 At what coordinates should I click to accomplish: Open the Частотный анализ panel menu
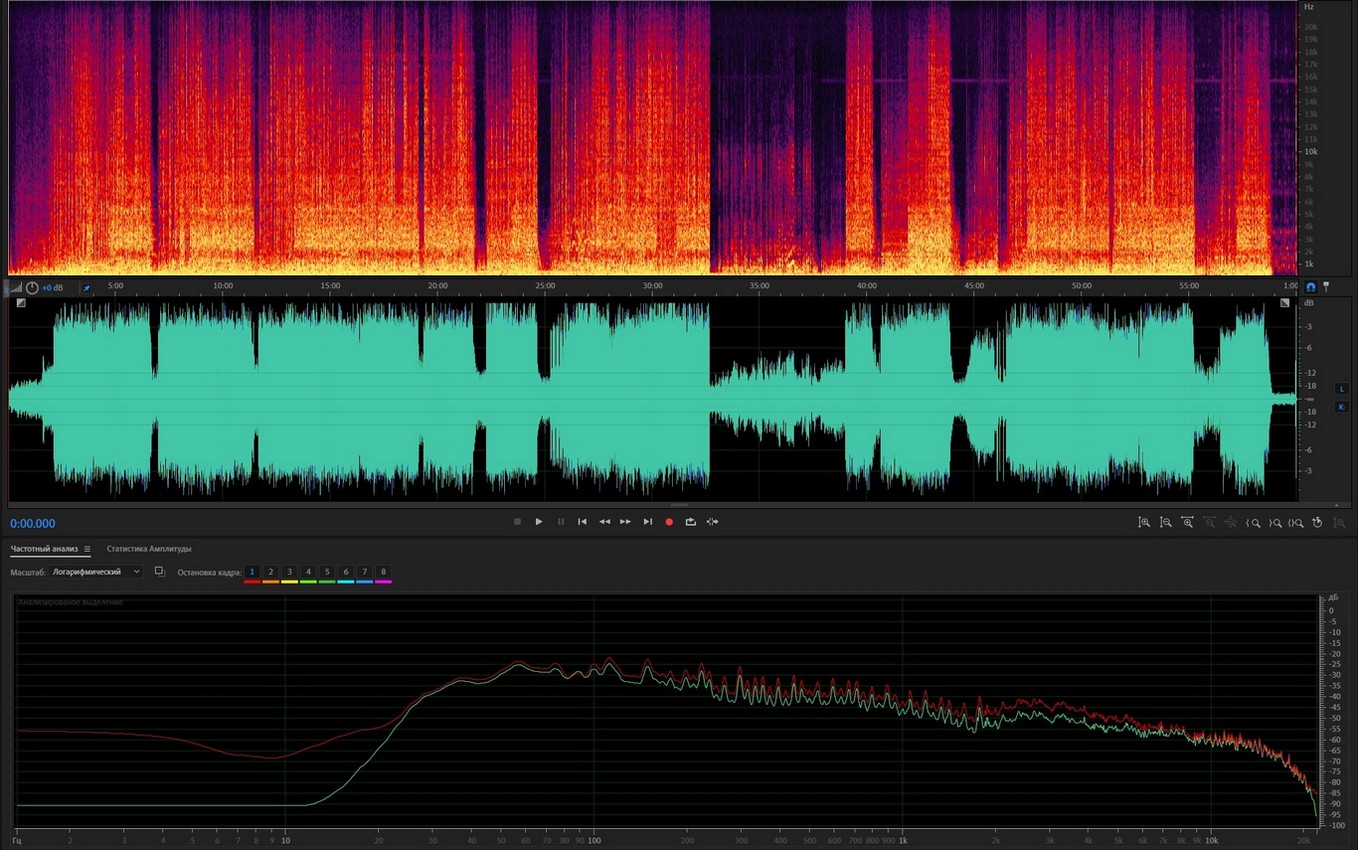point(87,549)
